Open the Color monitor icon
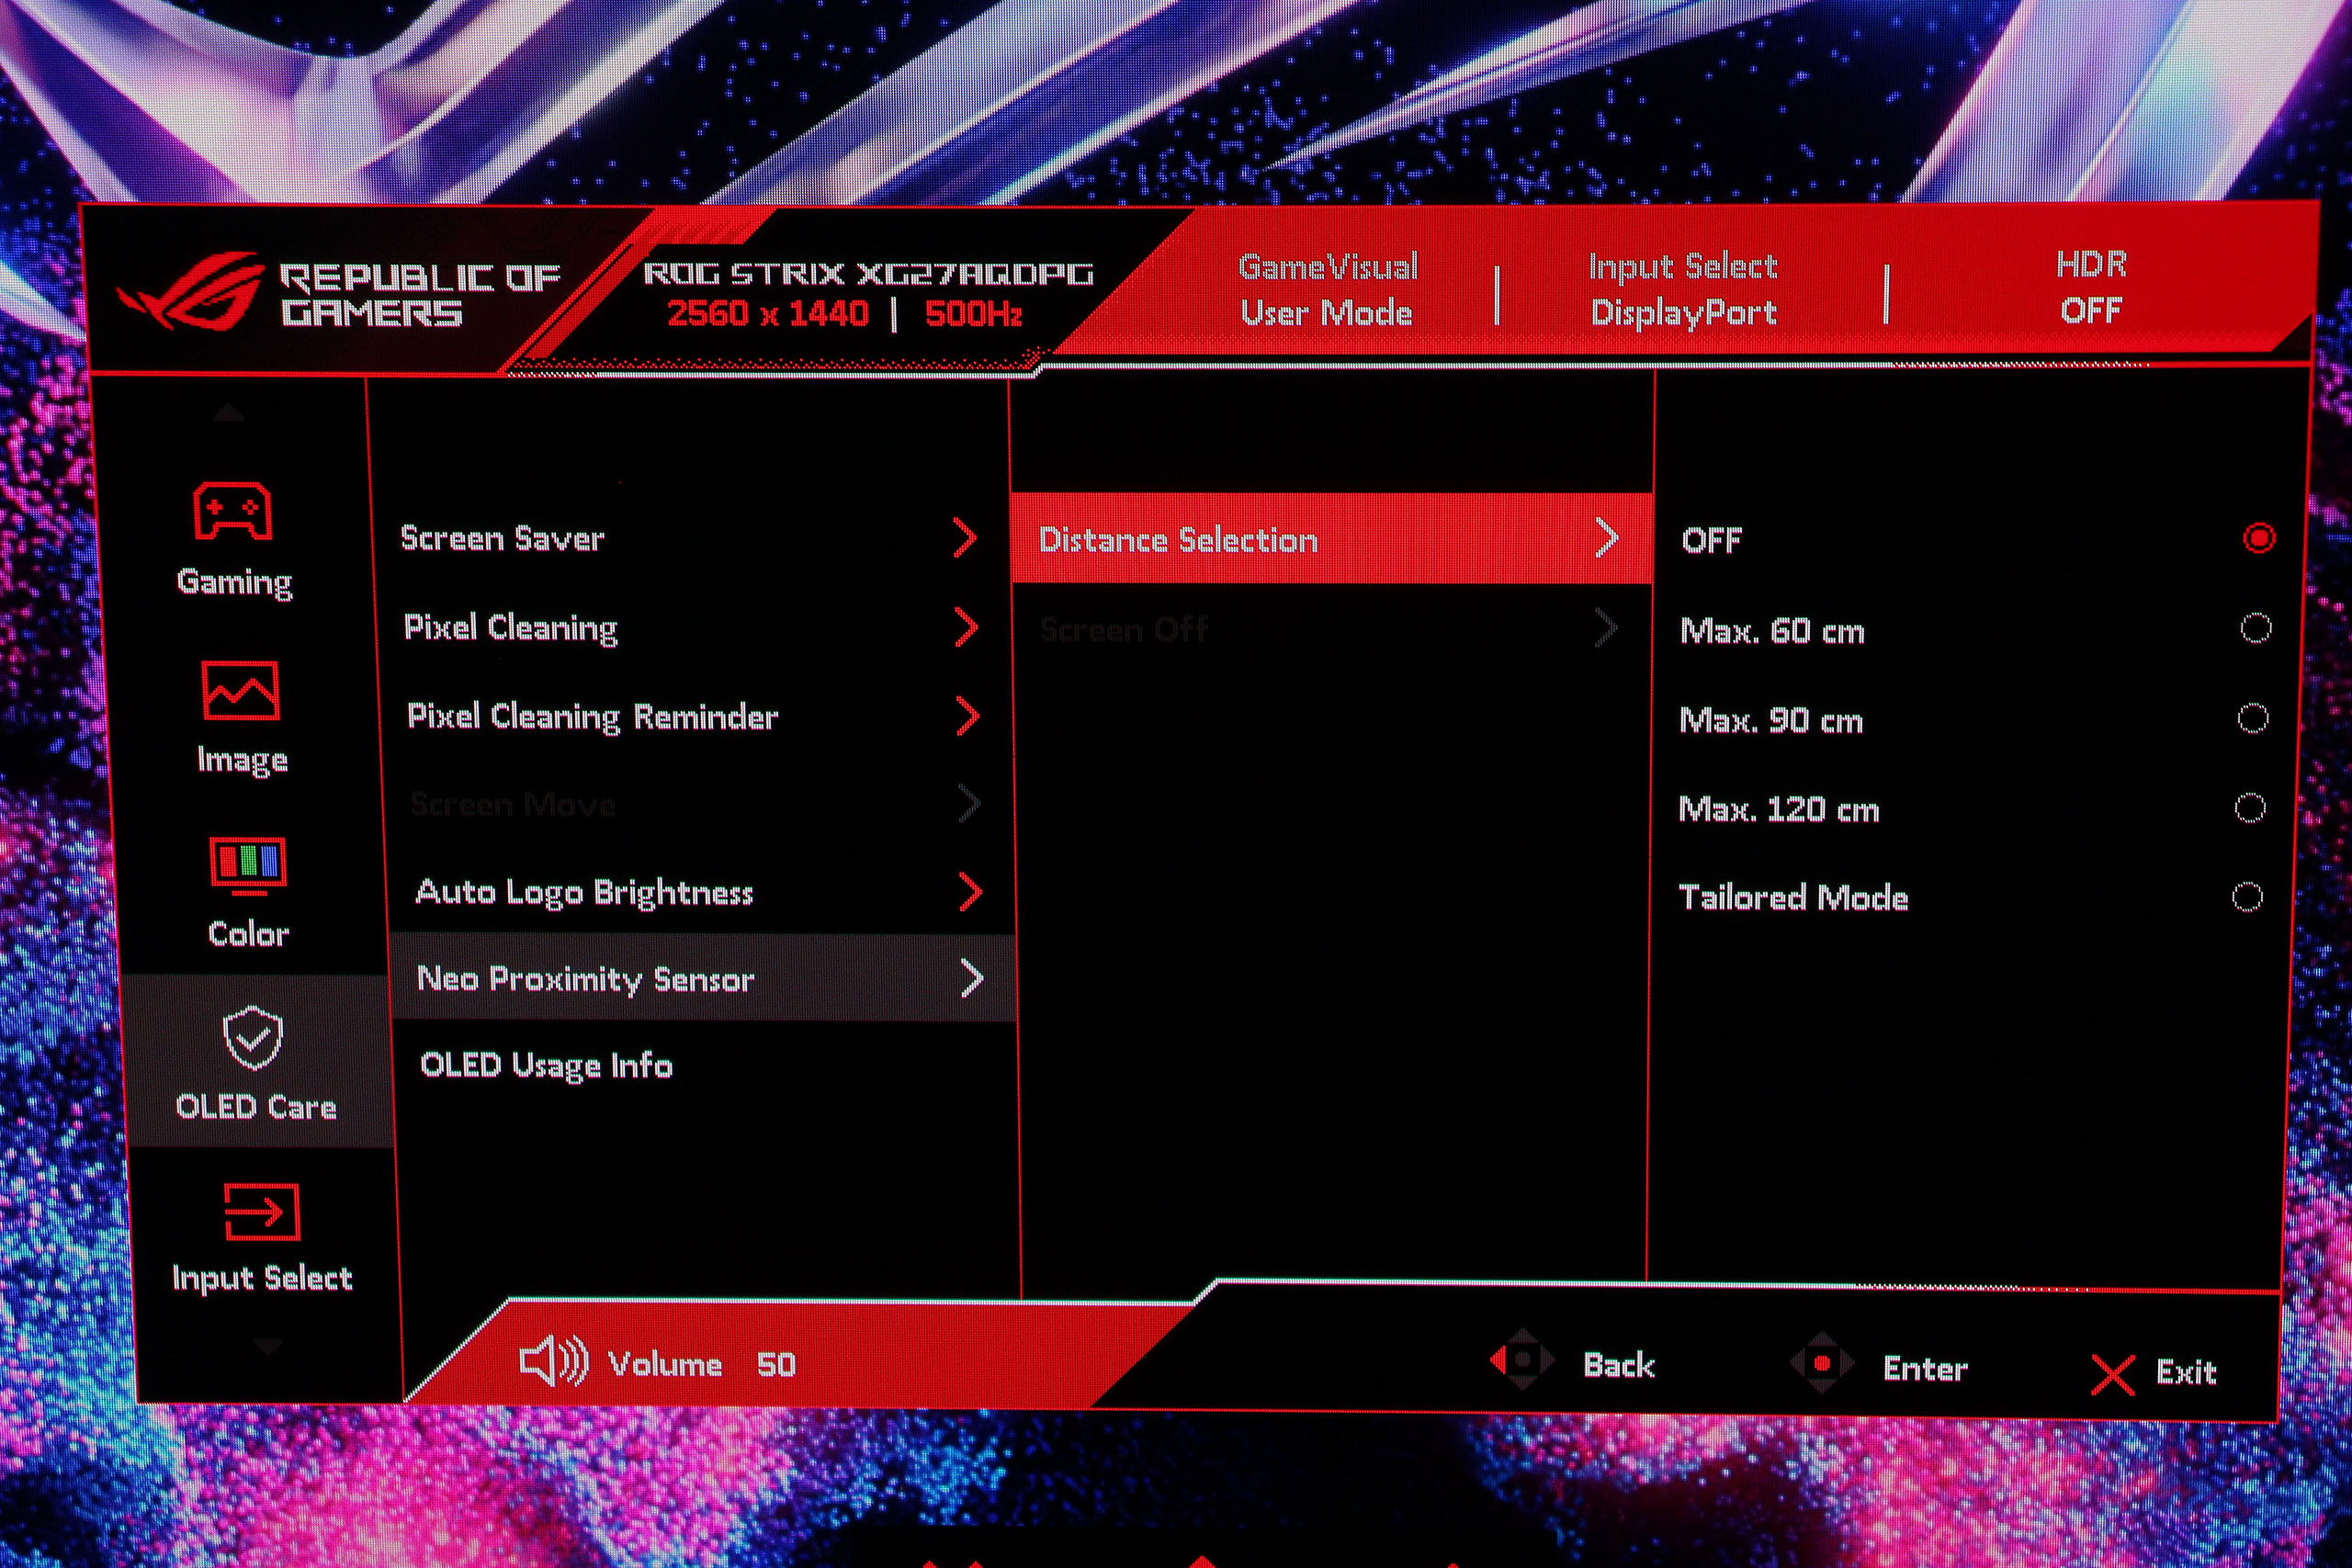 [x=247, y=865]
